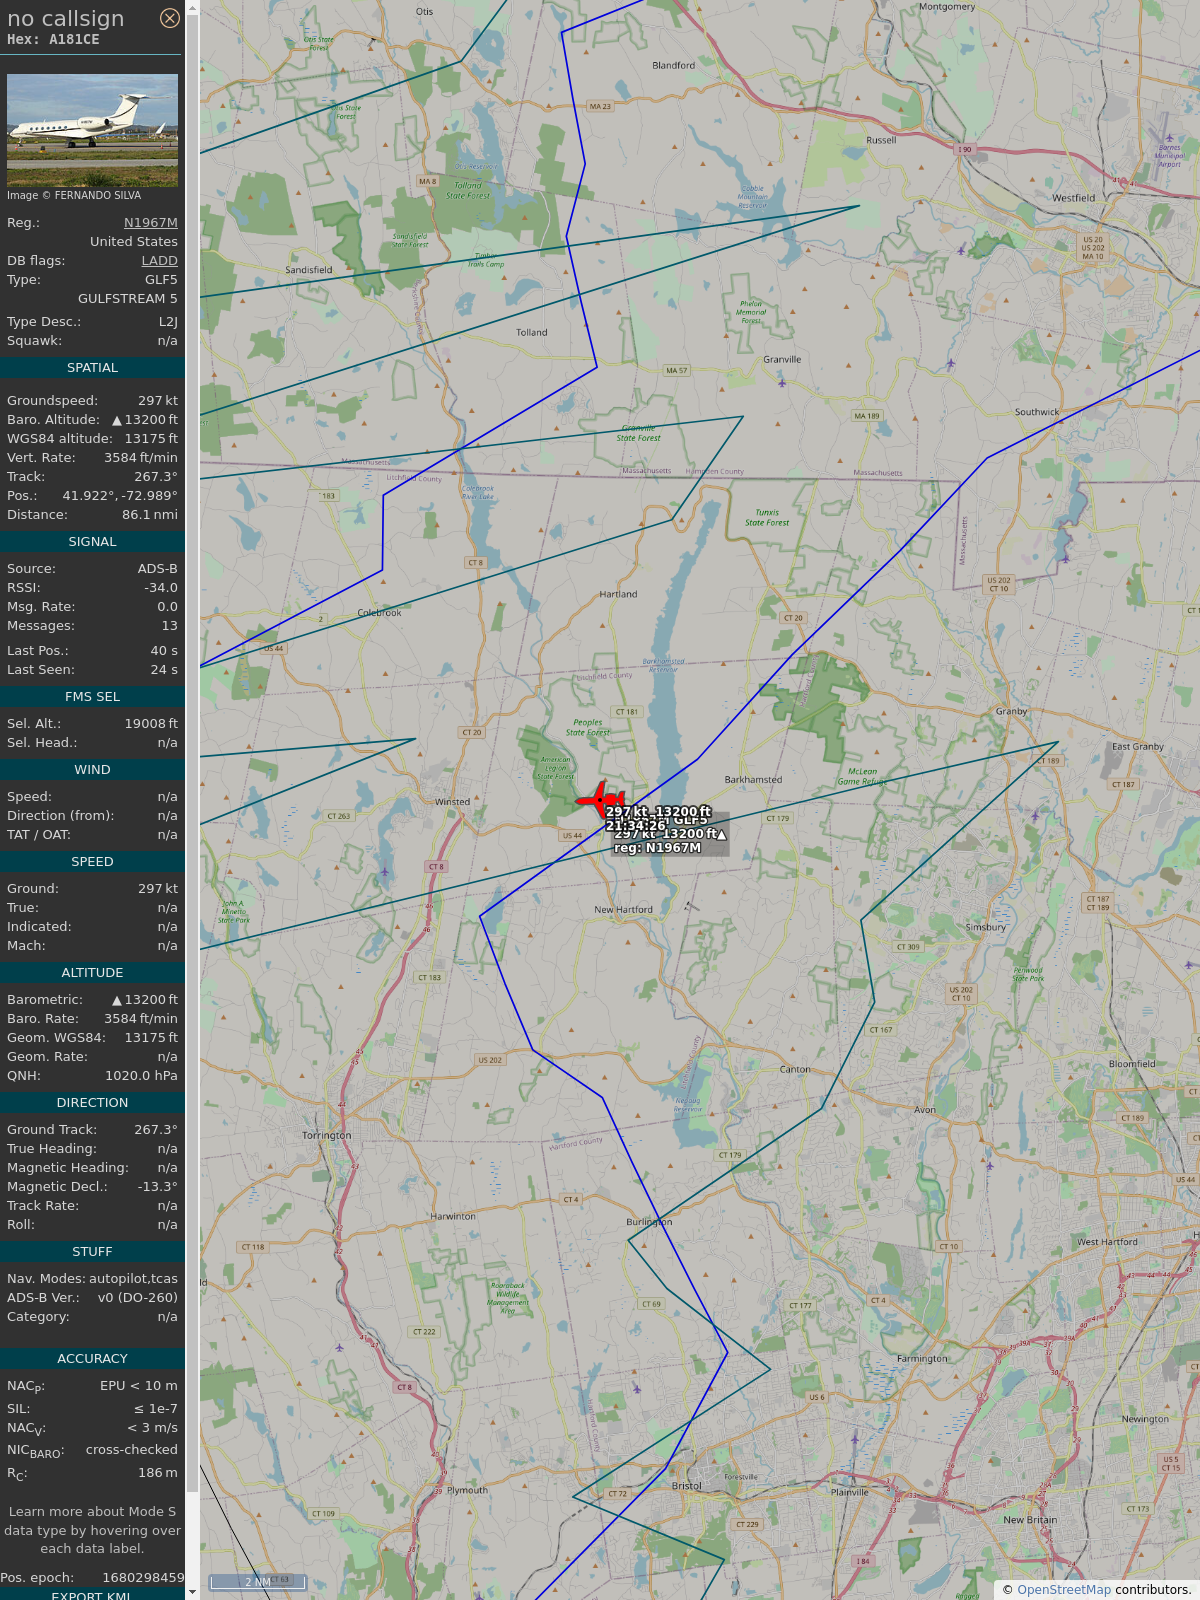The height and width of the screenshot is (1600, 1200).
Task: Click the Hex code A181CE text
Action: tap(53, 40)
